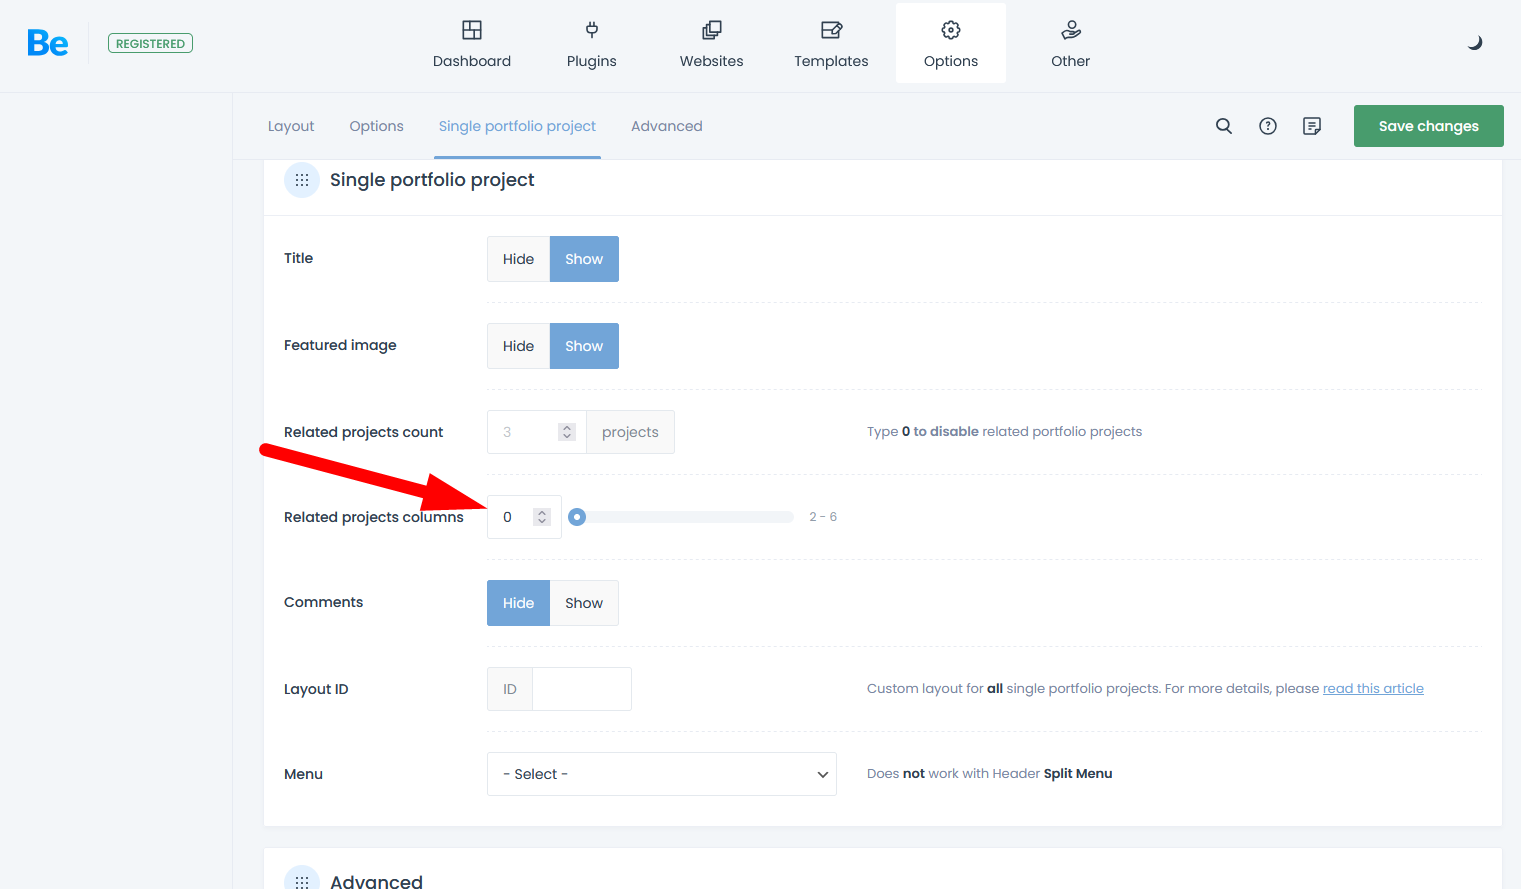Click Related projects columns stepper arrows
This screenshot has width=1521, height=889.
pos(542,517)
